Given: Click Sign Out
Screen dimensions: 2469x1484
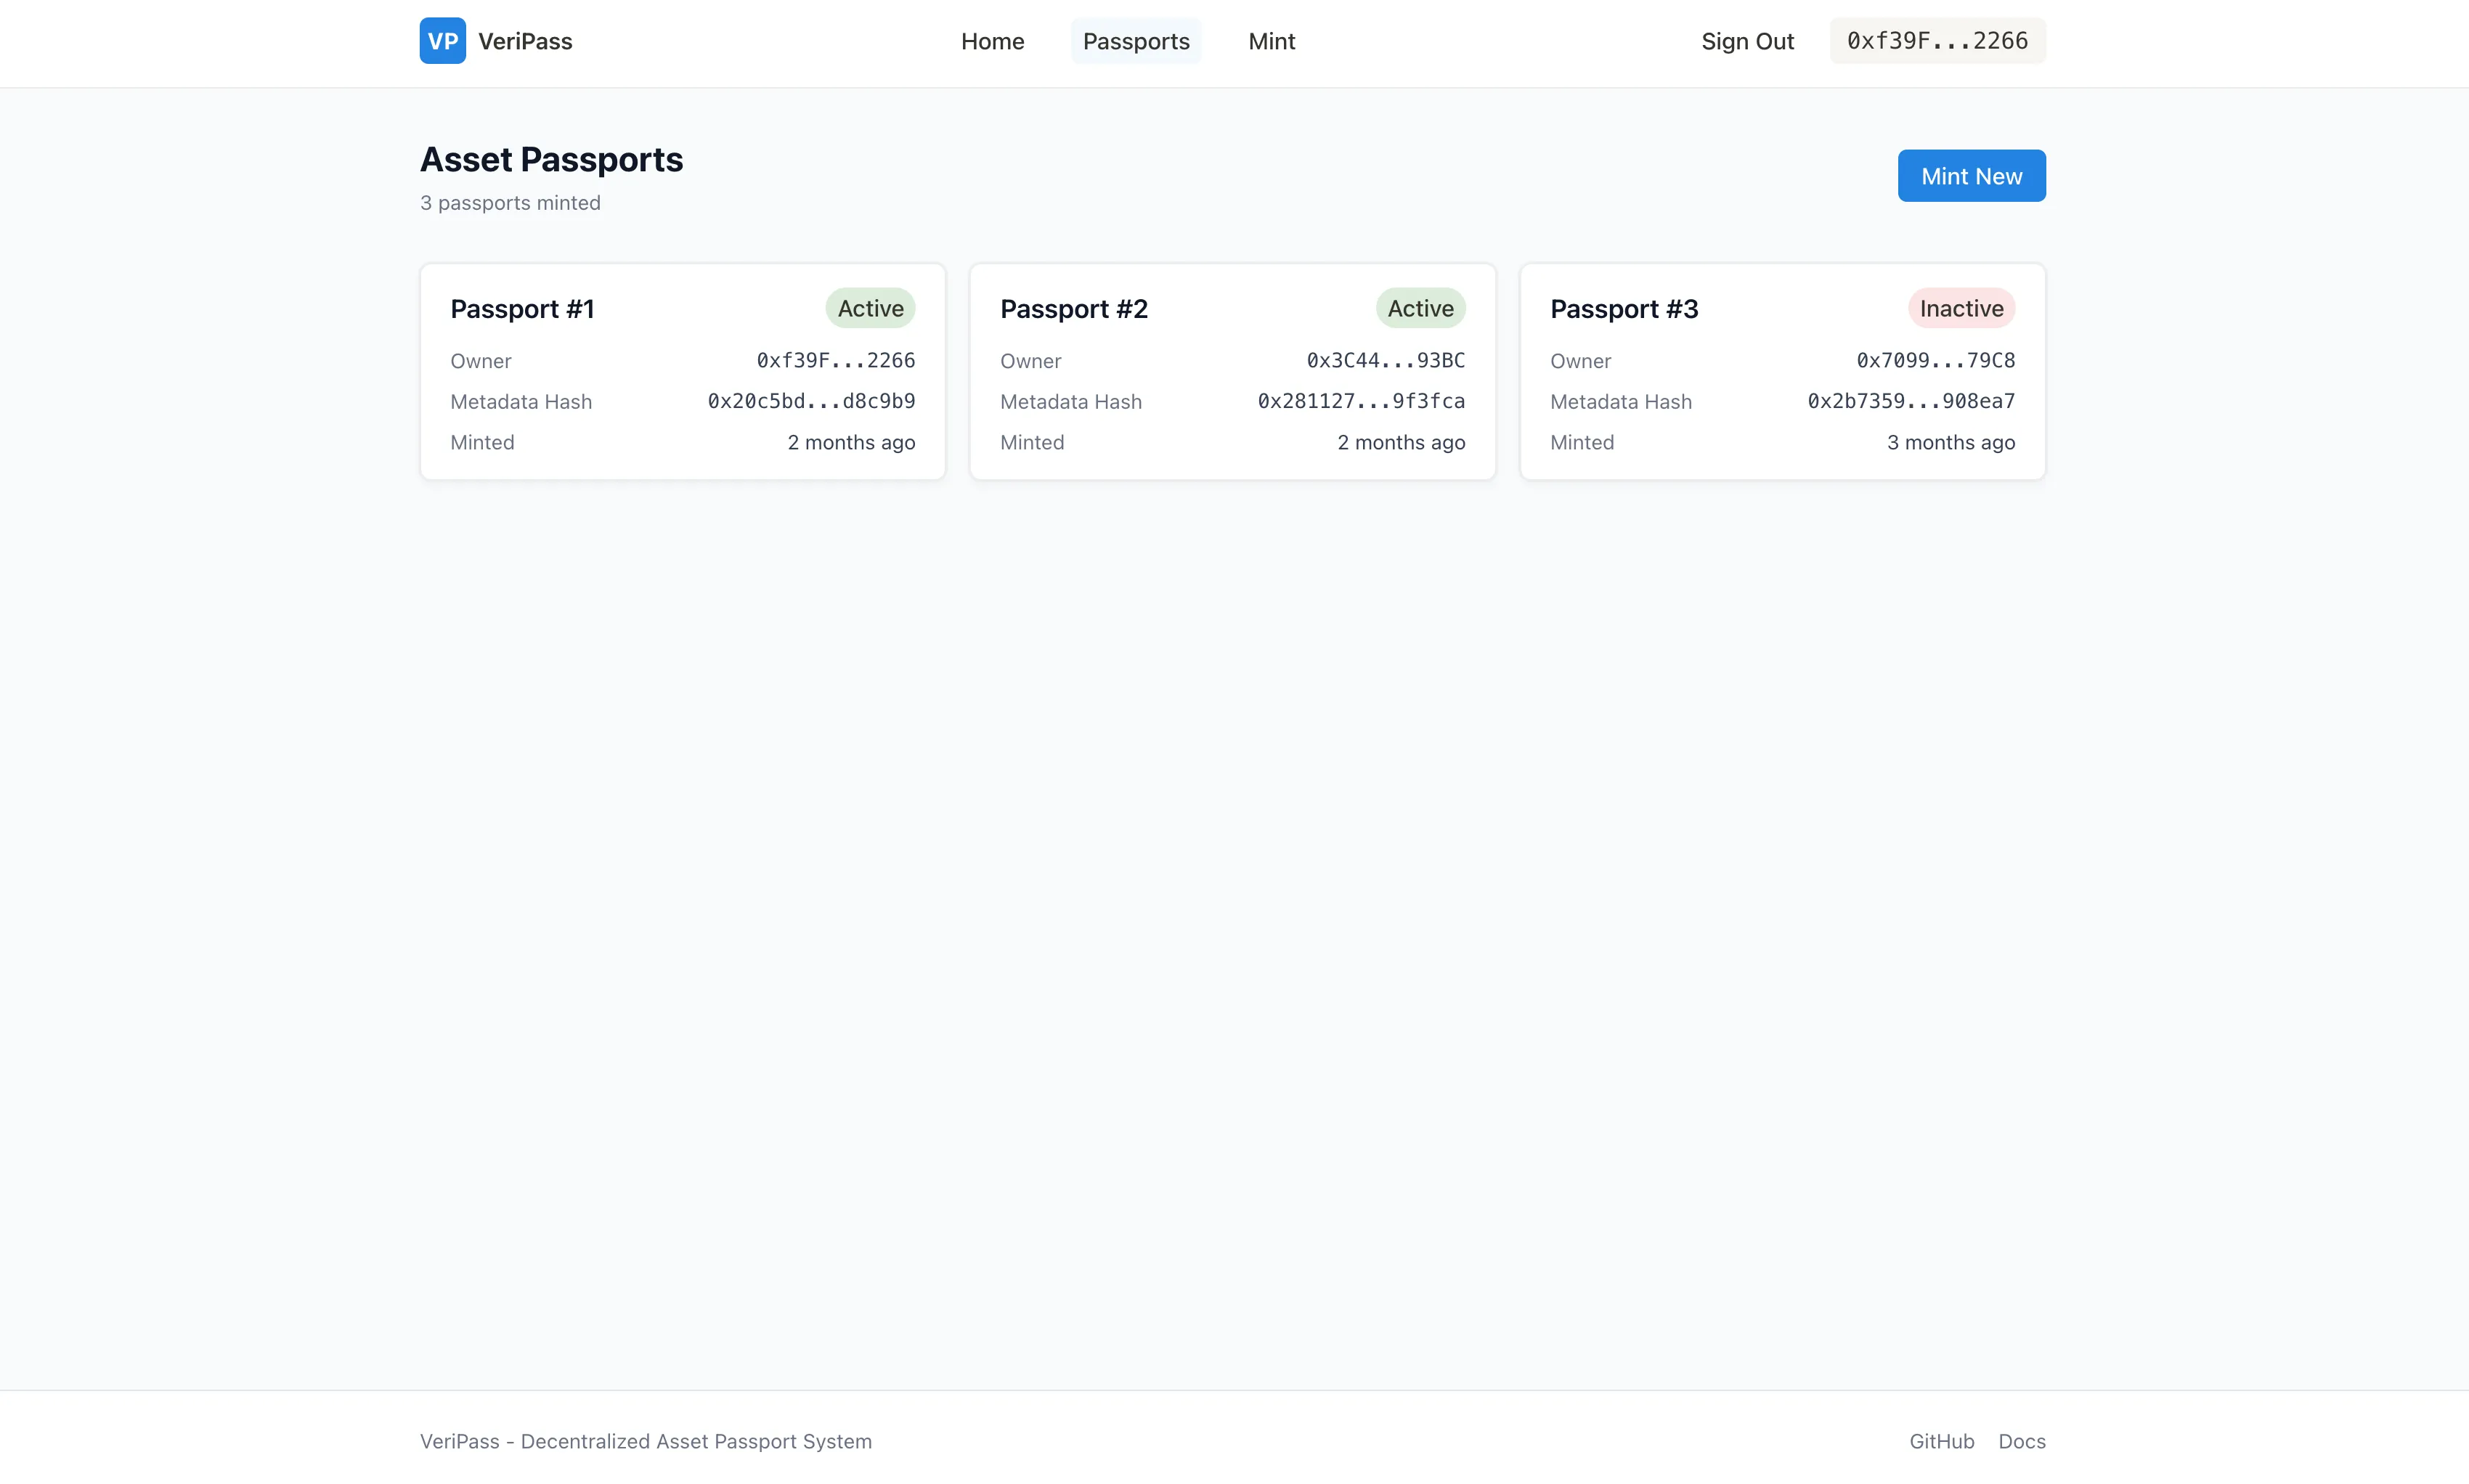Looking at the screenshot, I should coord(1747,41).
